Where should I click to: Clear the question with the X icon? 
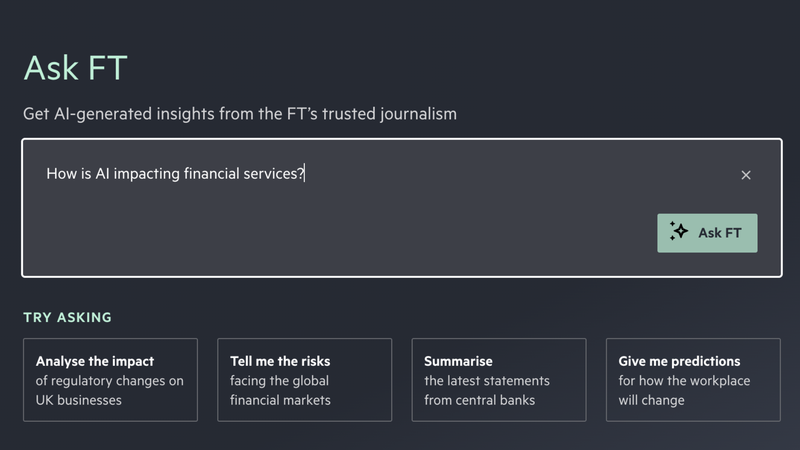(746, 175)
